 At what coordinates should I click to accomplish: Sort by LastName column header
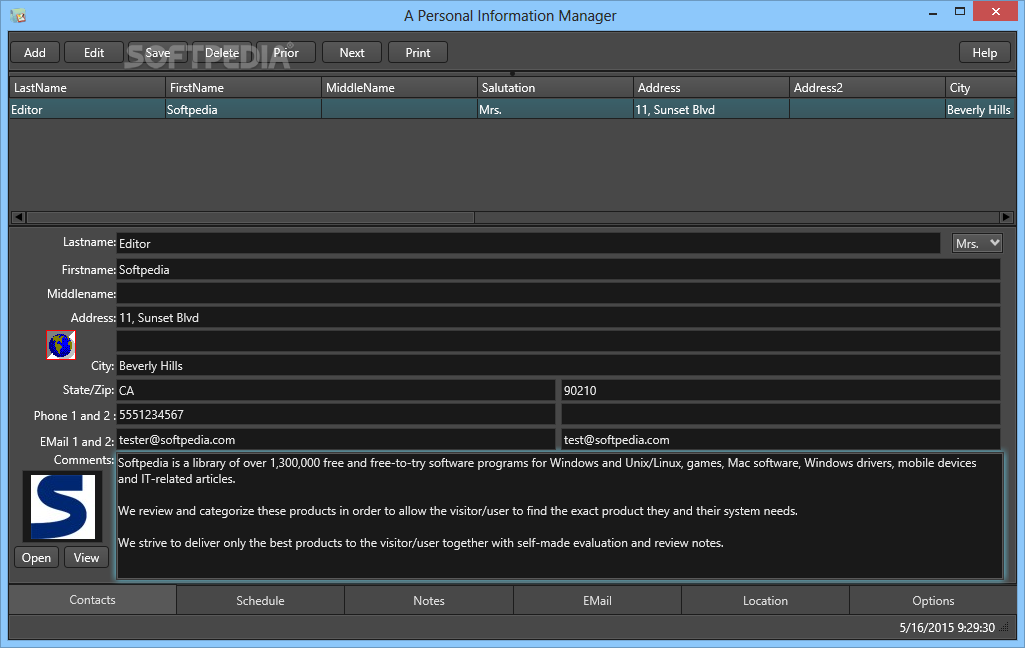click(87, 88)
